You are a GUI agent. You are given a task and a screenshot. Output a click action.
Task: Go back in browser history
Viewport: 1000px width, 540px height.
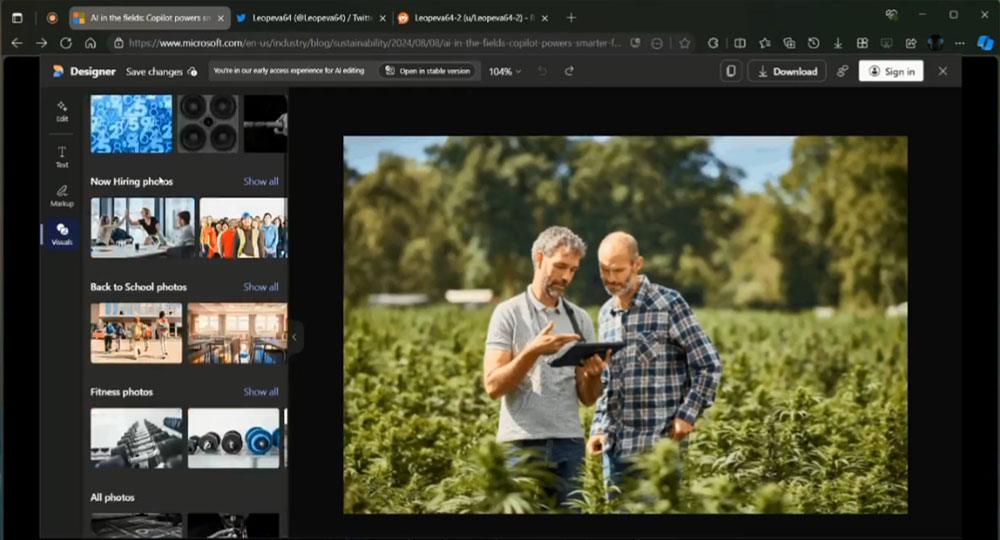(17, 43)
